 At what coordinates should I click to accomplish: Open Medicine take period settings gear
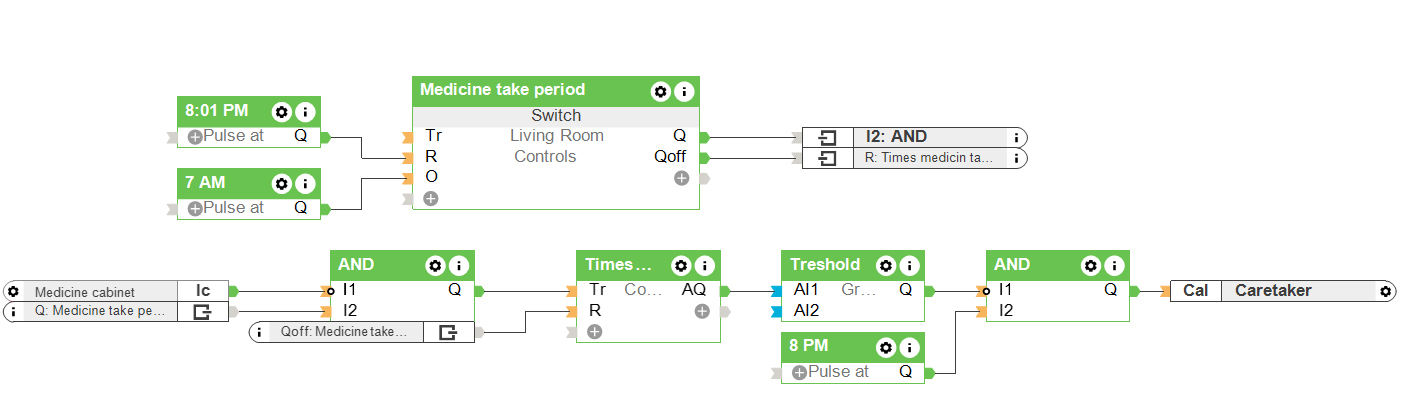(x=660, y=91)
